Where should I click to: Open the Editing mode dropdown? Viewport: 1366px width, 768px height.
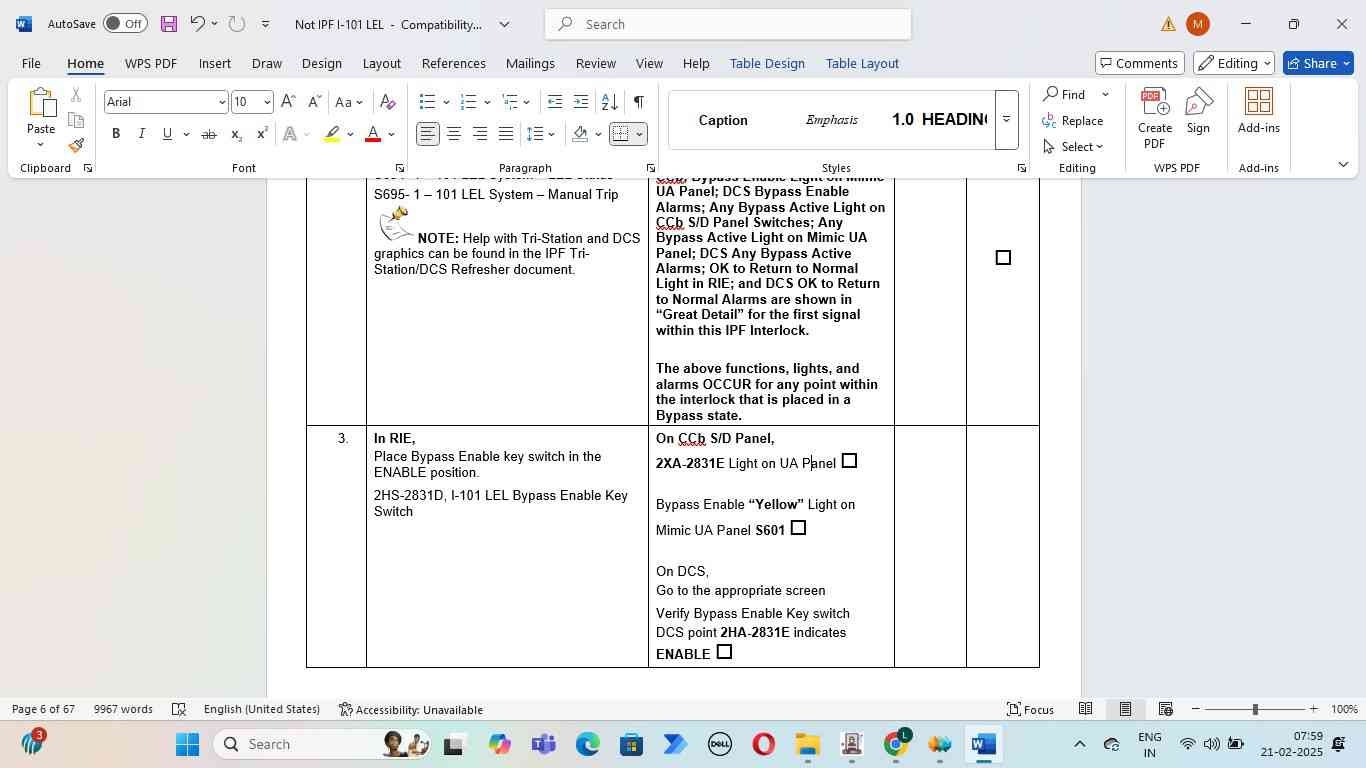[x=1235, y=63]
